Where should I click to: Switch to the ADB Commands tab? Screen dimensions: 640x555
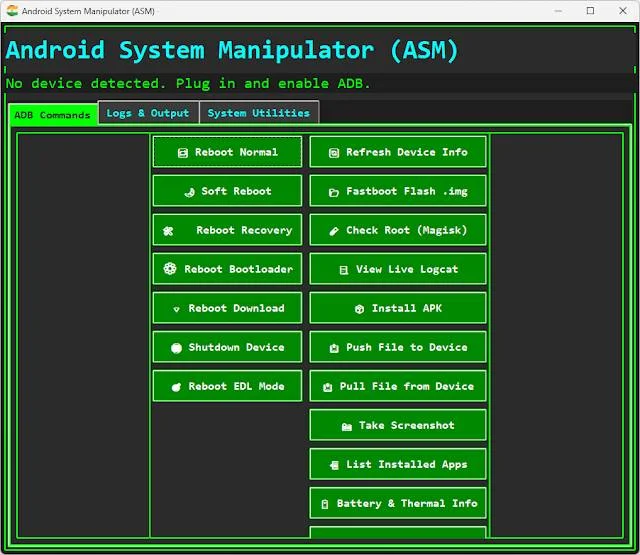click(53, 115)
